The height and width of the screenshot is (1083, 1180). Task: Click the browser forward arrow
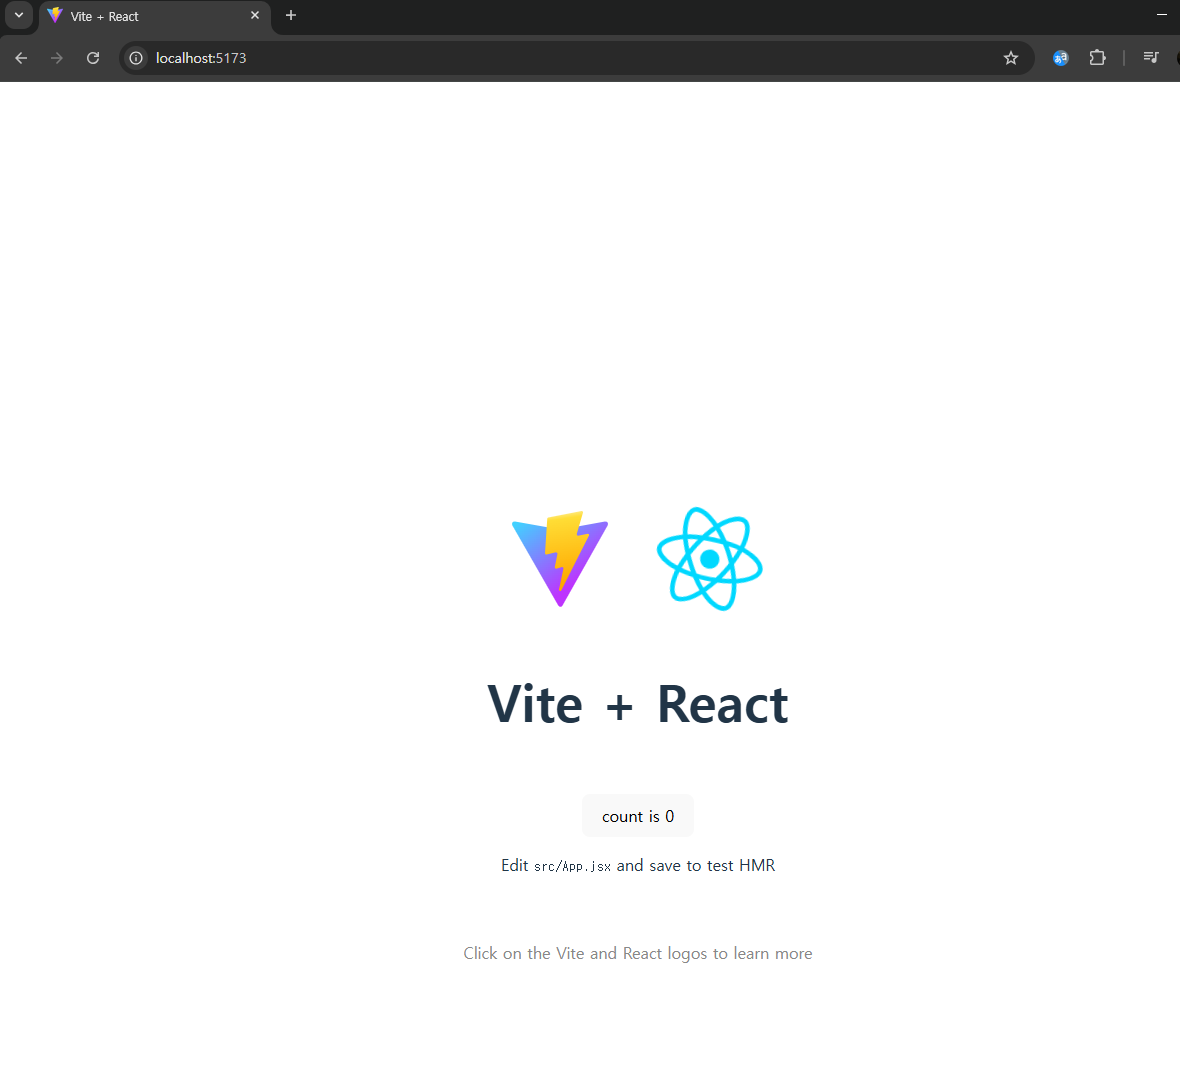57,58
